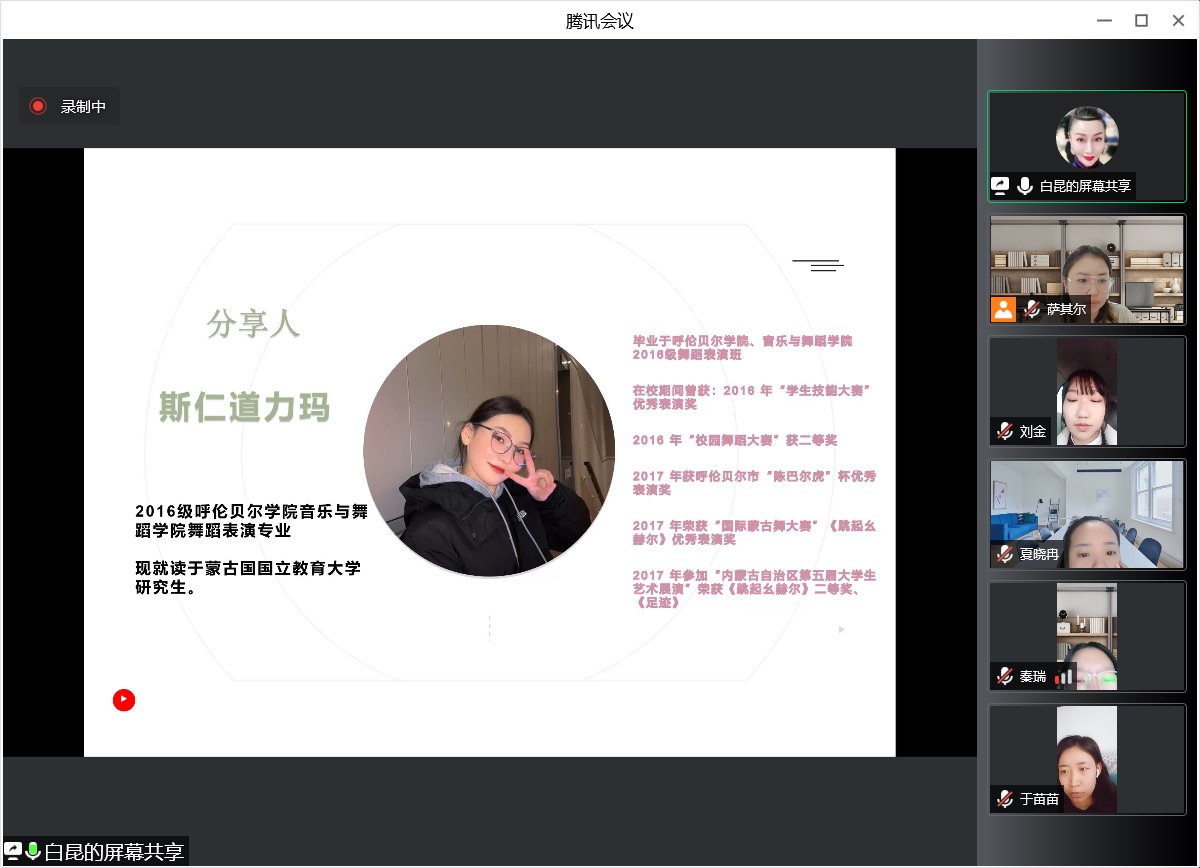Viewport: 1200px width, 868px height.
Task: Select 于苗苗's video tile
Action: coord(1087,758)
